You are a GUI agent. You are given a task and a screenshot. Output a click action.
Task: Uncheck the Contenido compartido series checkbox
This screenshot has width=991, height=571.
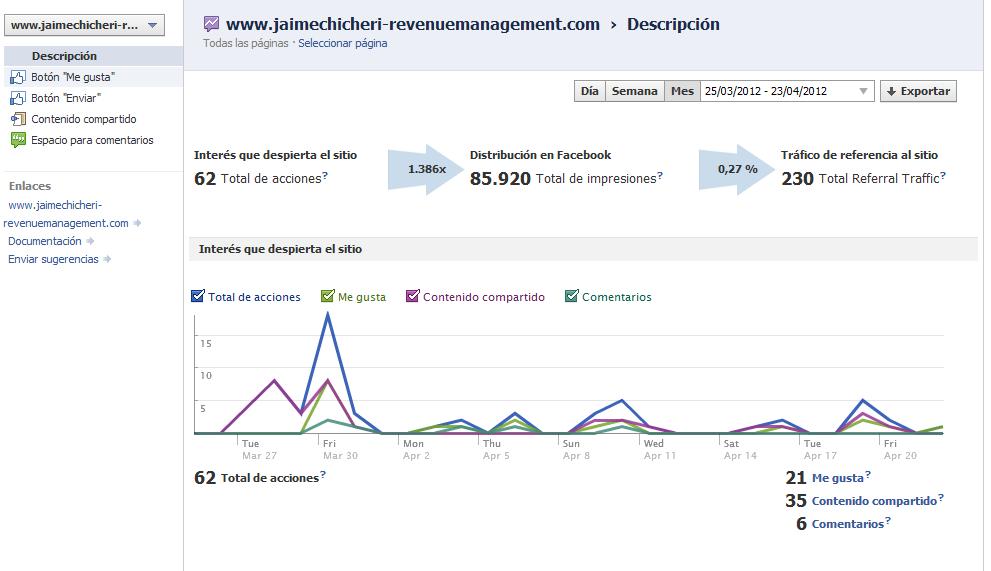click(412, 296)
